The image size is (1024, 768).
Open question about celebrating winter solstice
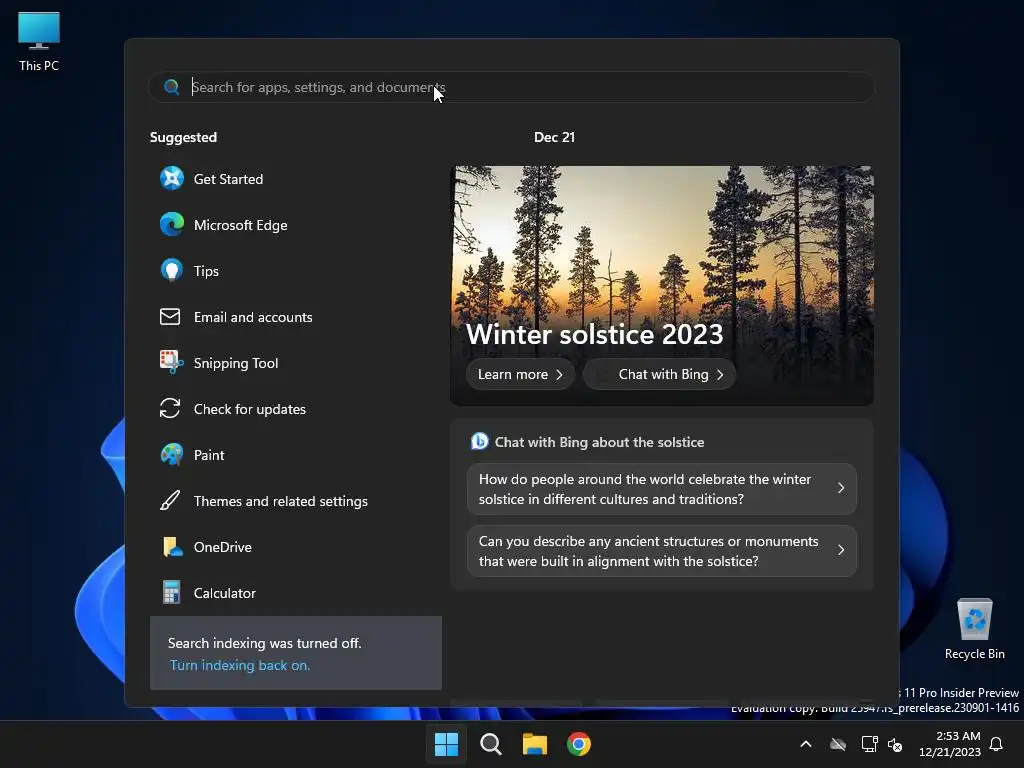(x=662, y=489)
